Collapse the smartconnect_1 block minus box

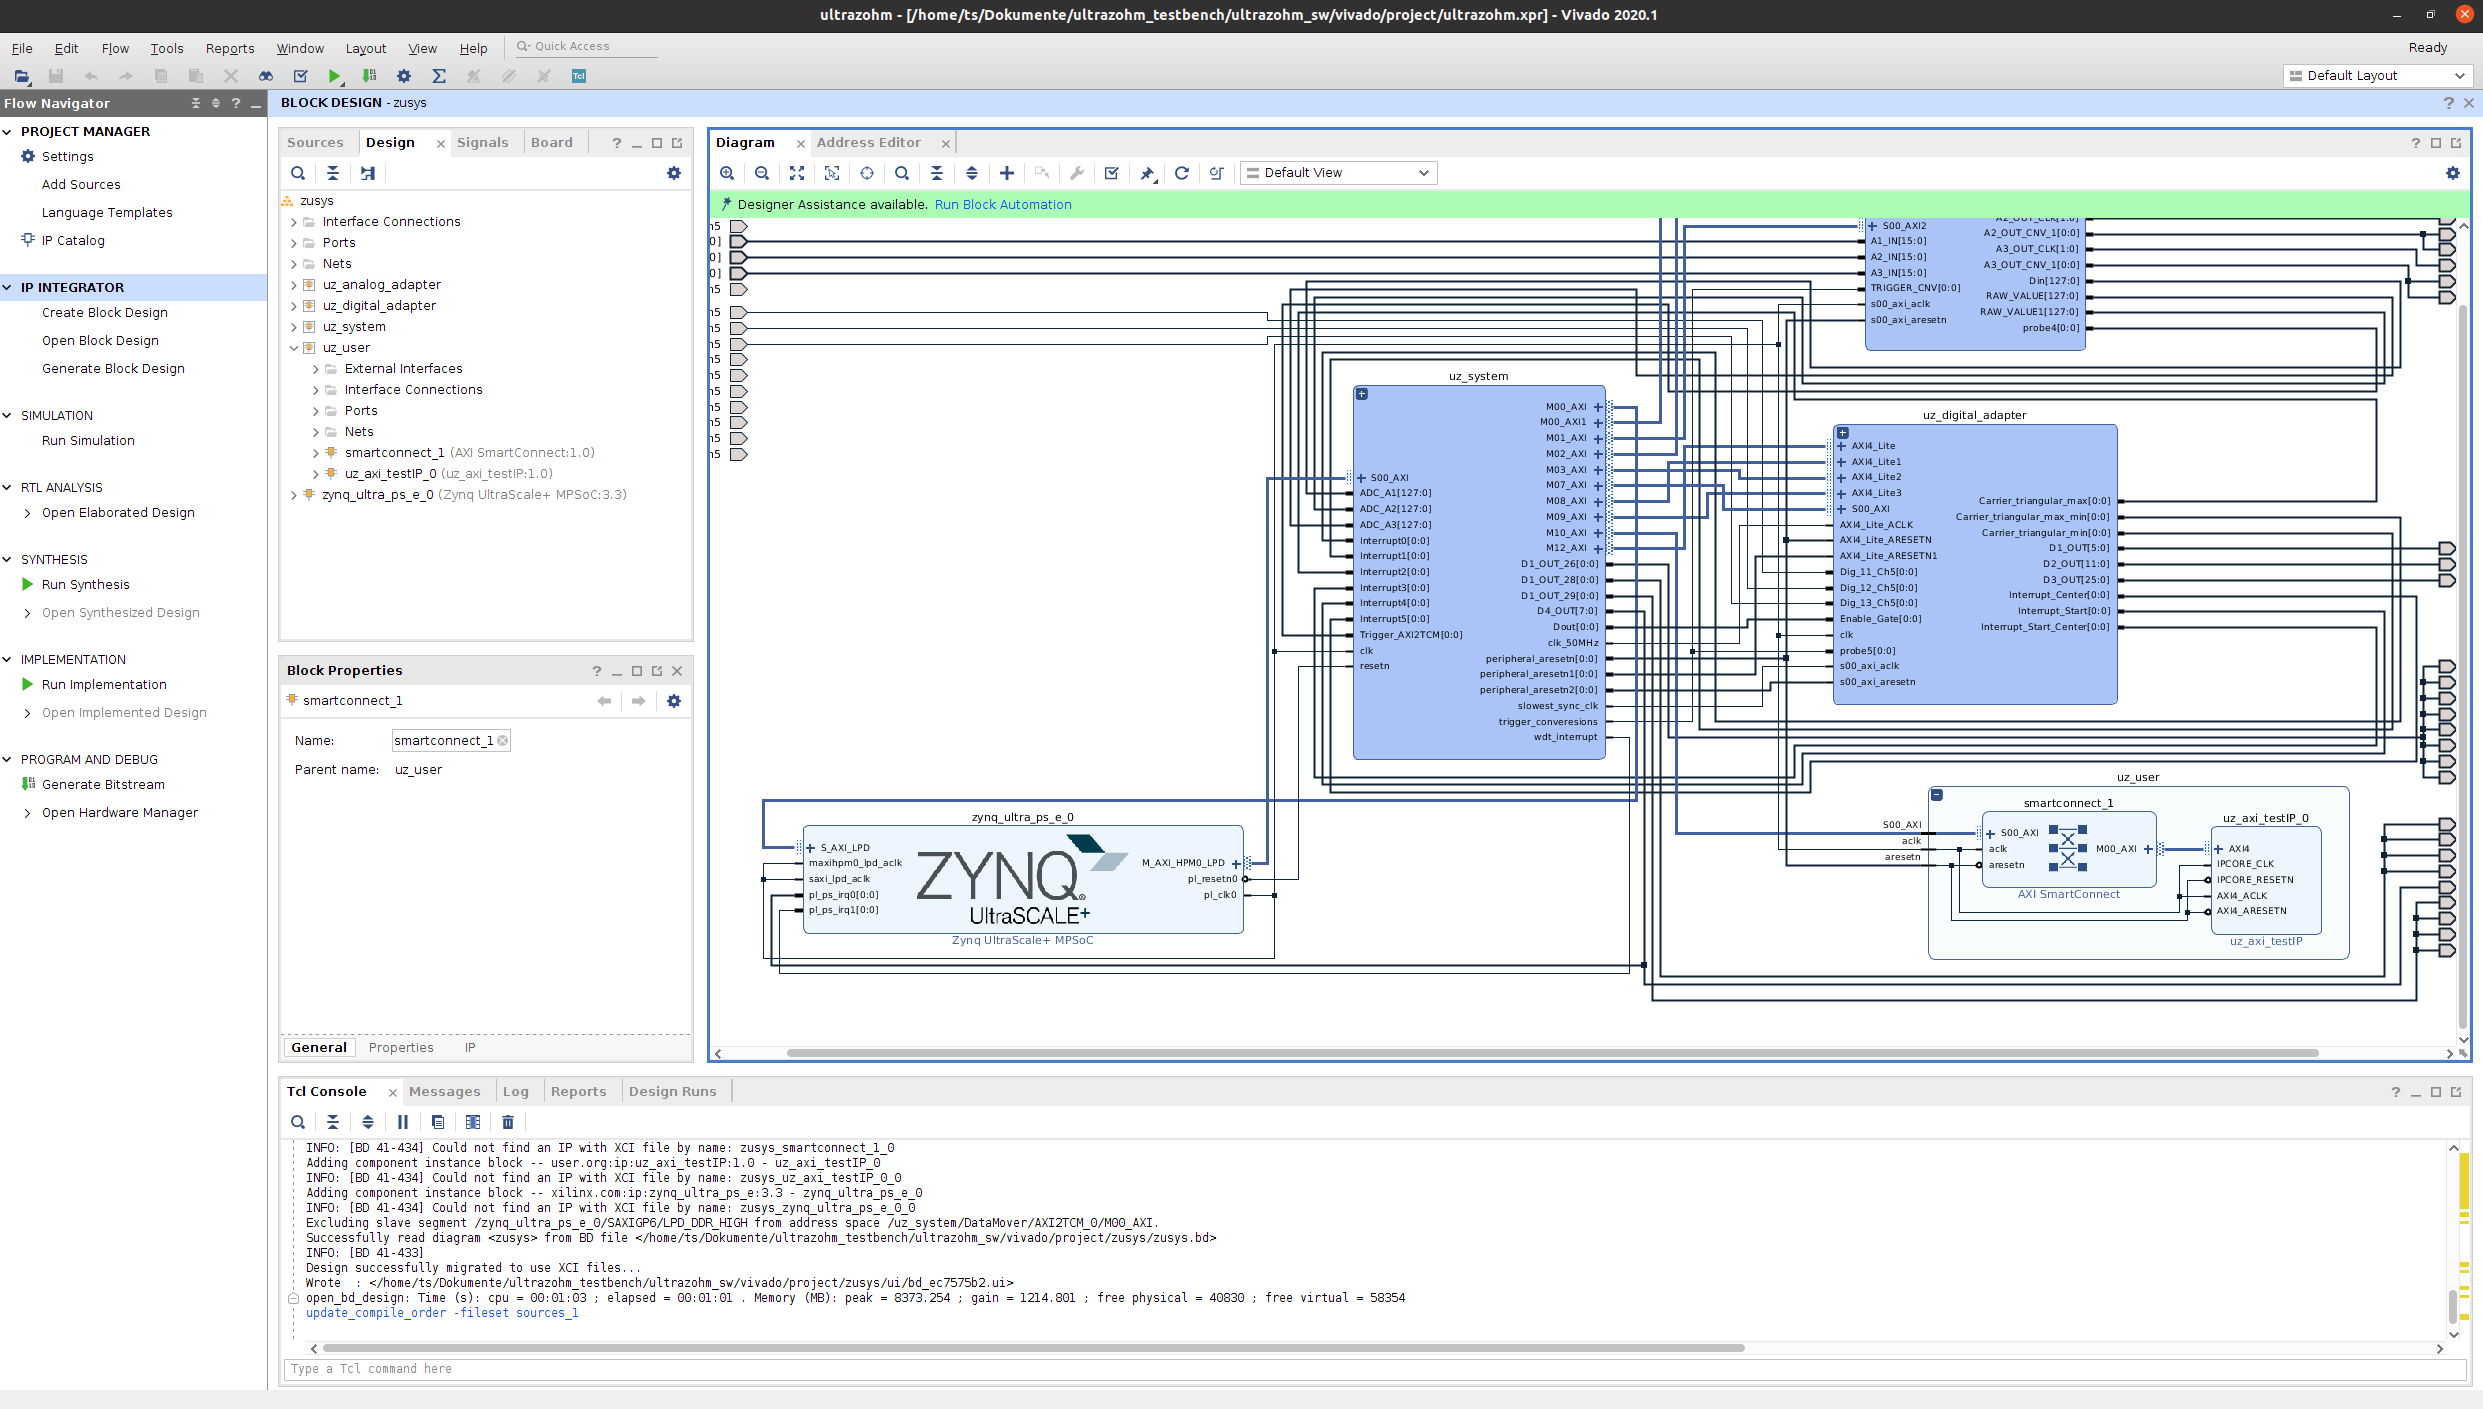[1937, 795]
